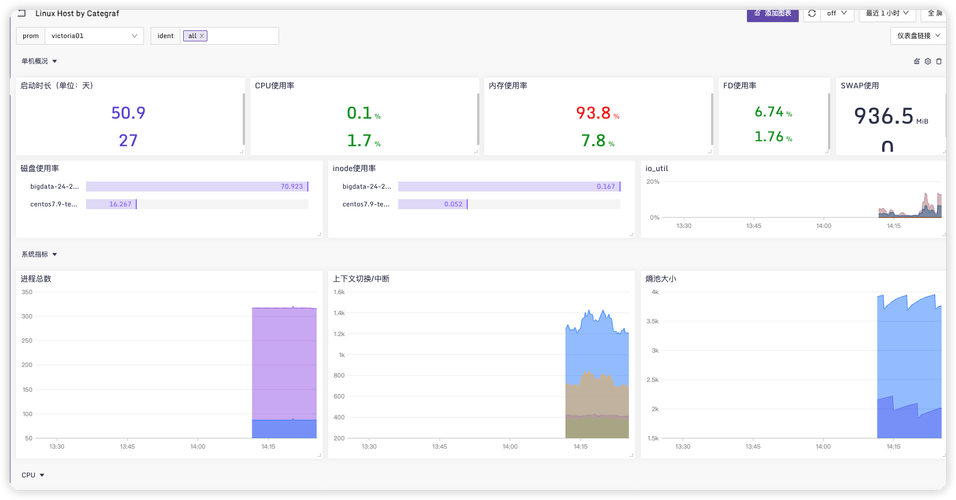The width and height of the screenshot is (956, 500).
Task: Click the scrollbar in FD使用率 panel
Action: pyautogui.click(x=829, y=121)
